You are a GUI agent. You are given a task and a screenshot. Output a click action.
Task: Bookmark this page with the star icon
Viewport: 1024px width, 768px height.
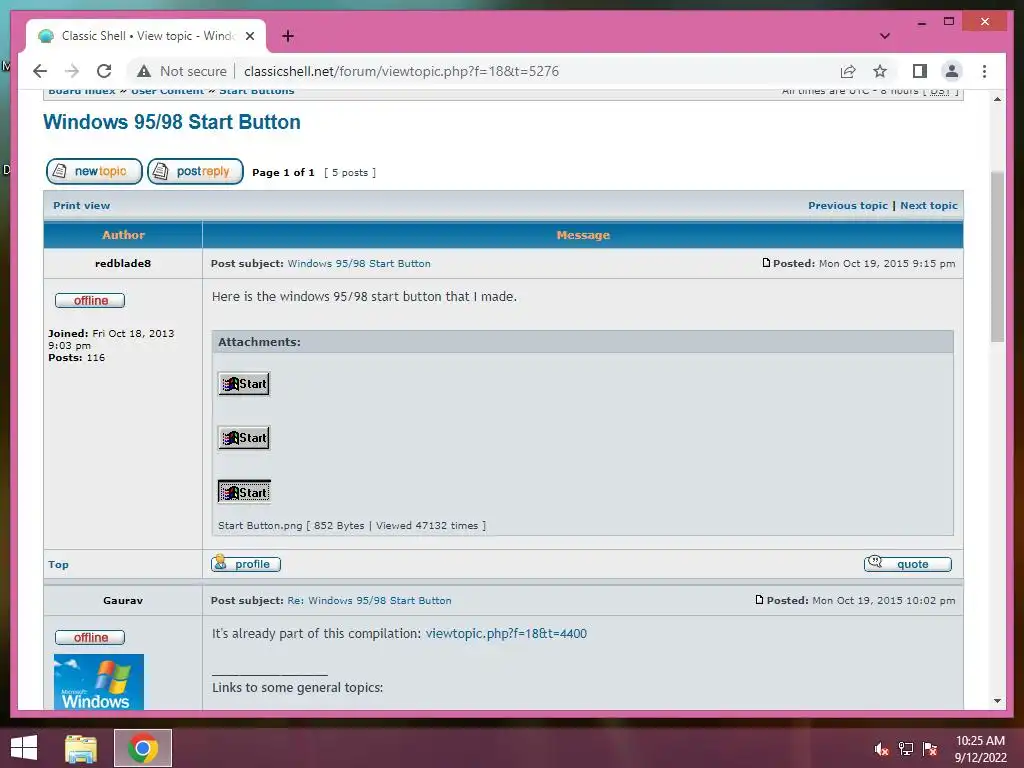(880, 71)
